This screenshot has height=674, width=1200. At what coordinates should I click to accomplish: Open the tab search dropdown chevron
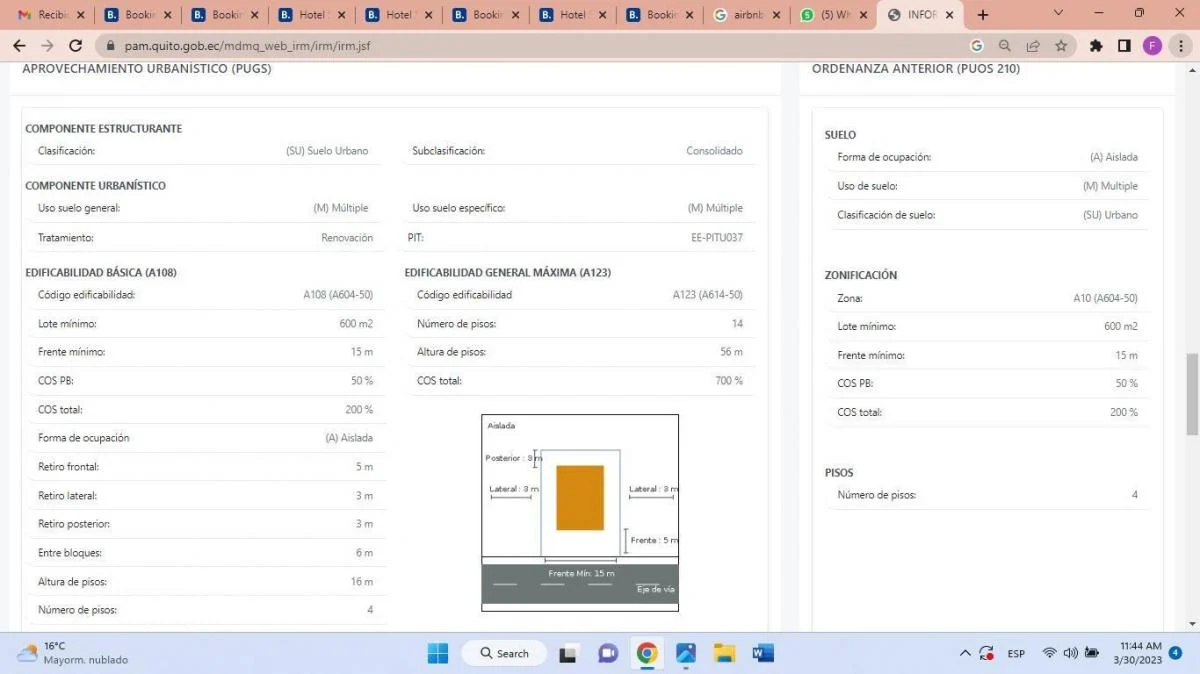coord(1060,14)
